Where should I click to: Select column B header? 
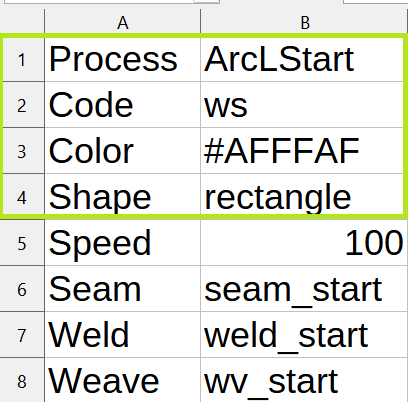[304, 22]
